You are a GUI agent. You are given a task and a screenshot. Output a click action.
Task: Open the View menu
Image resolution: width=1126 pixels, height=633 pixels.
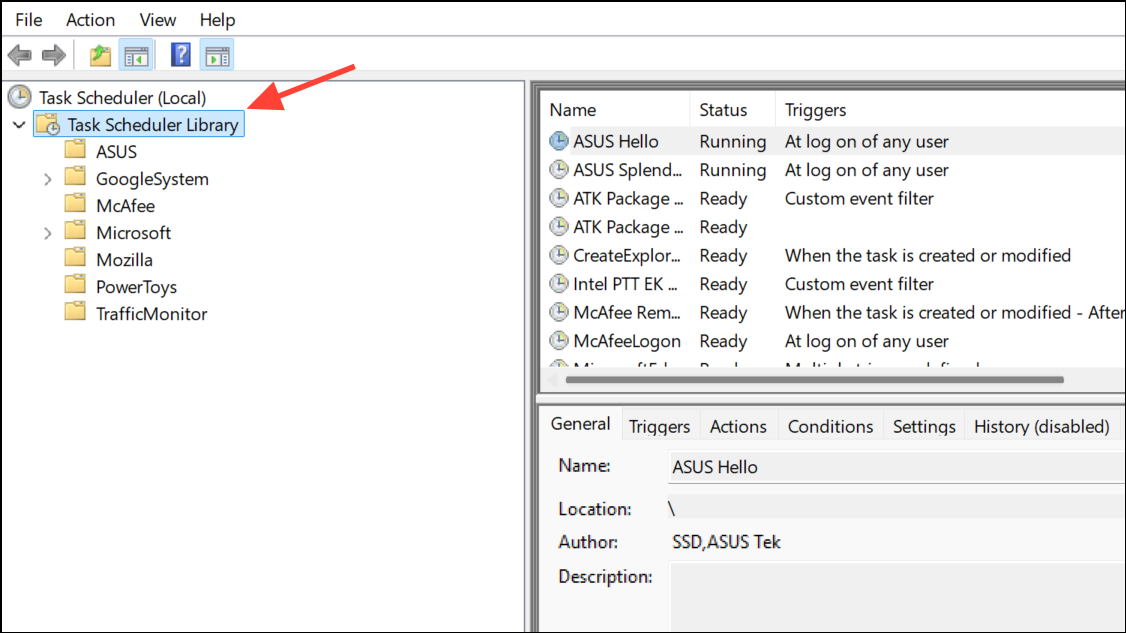157,20
